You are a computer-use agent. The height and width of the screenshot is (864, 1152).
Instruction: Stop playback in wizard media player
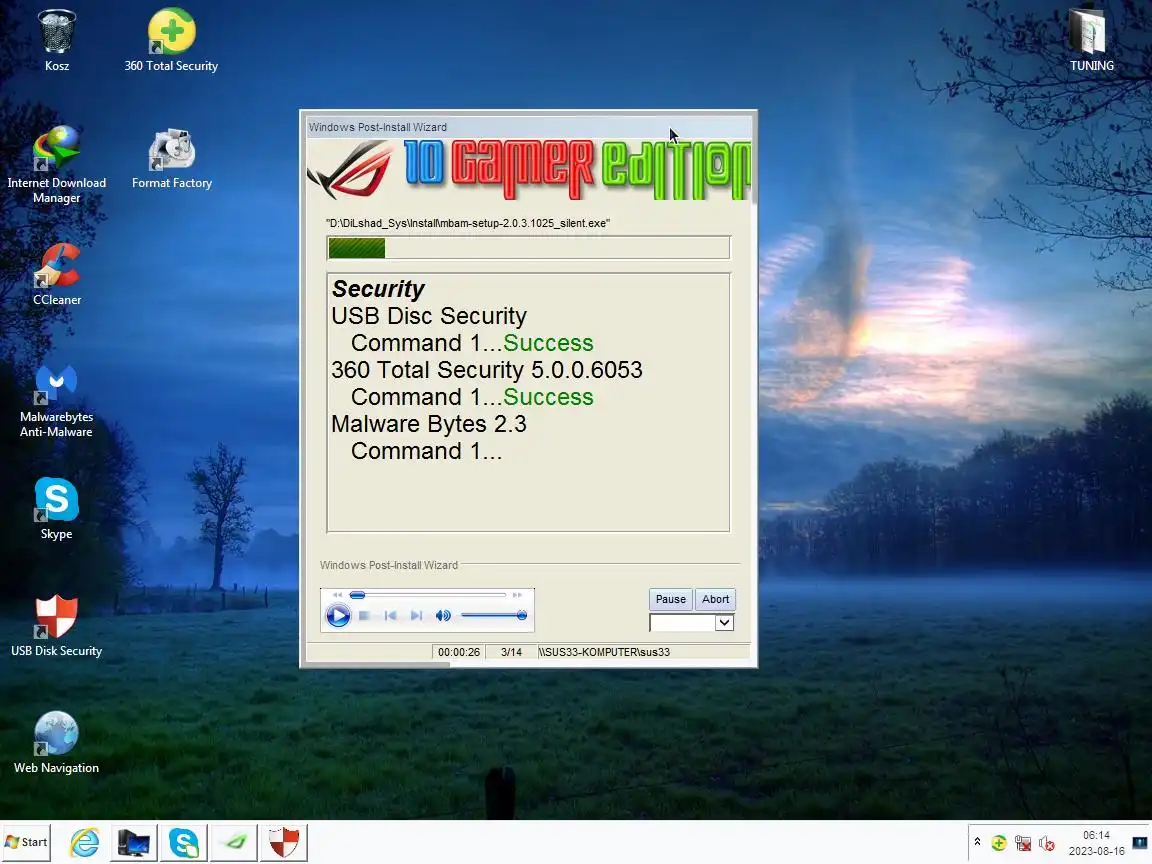(x=364, y=616)
